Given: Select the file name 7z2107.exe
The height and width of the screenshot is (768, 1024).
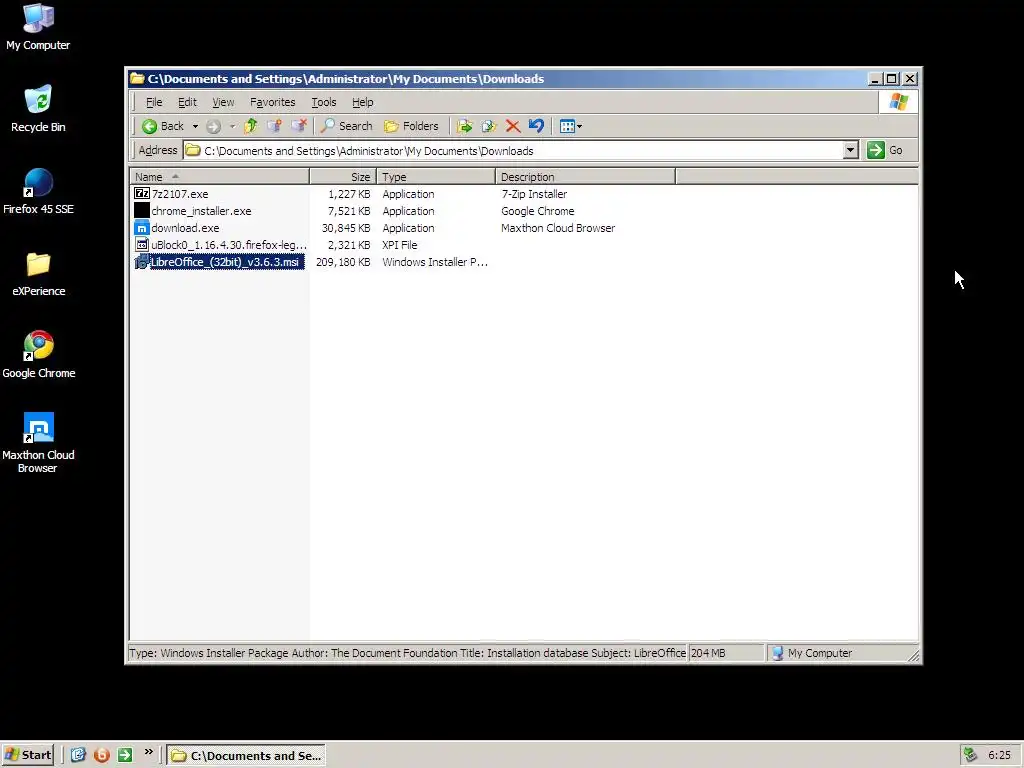Looking at the screenshot, I should pos(180,194).
